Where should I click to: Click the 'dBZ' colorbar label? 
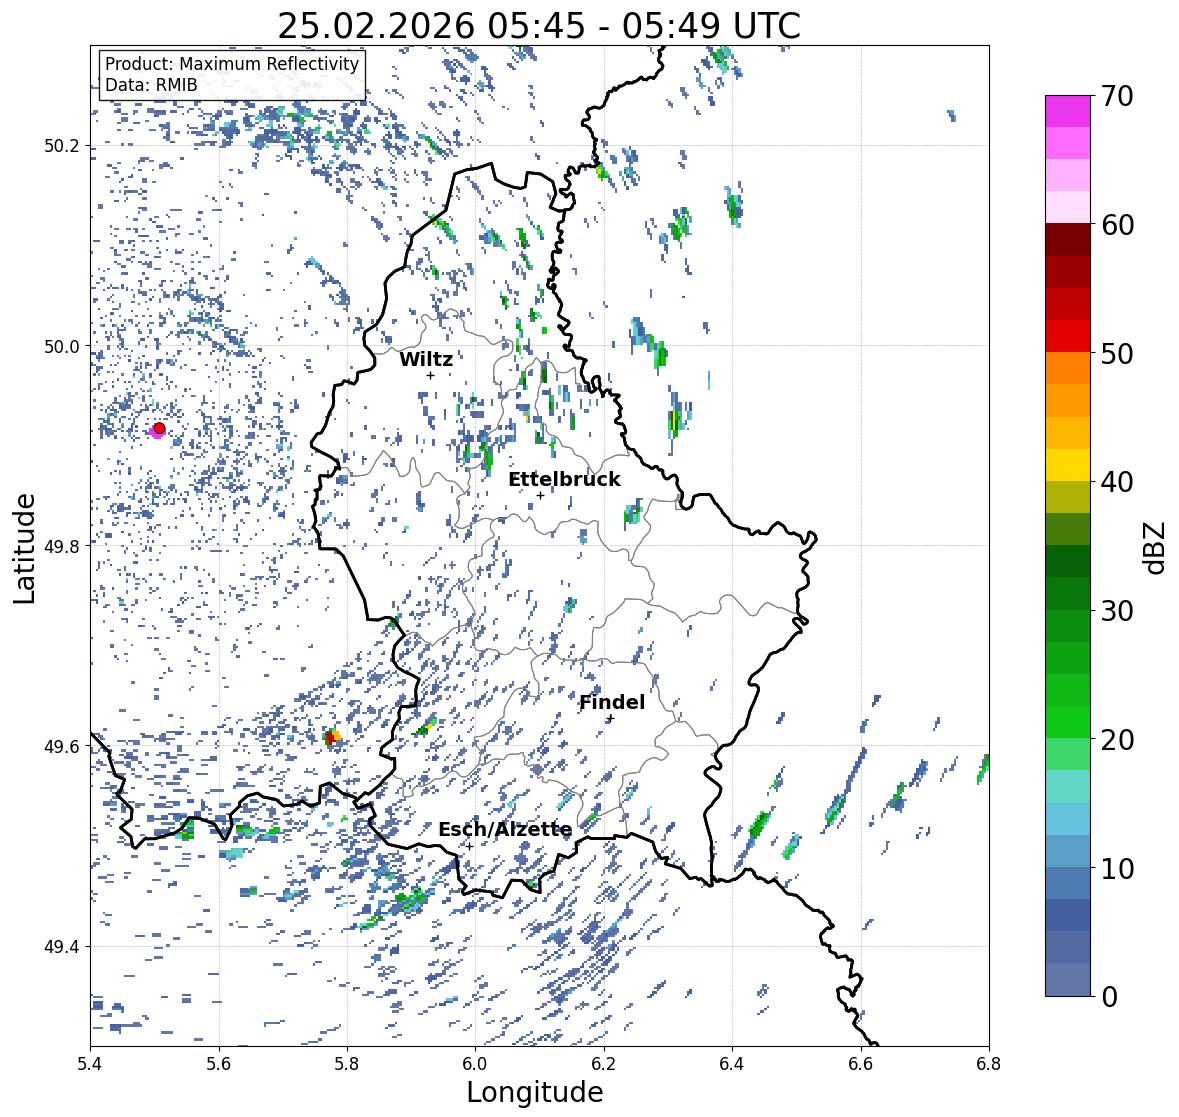coord(1156,548)
